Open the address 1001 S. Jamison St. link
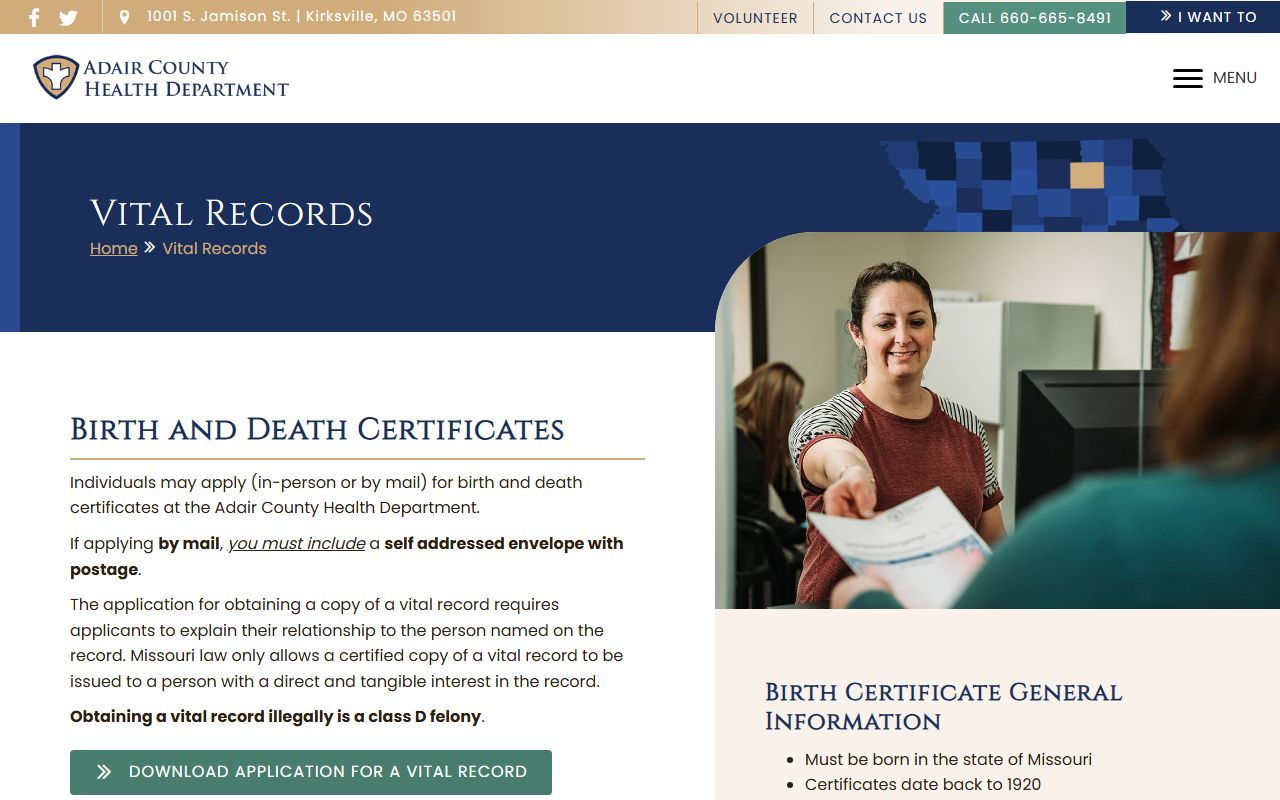This screenshot has height=800, width=1280. pyautogui.click(x=301, y=16)
